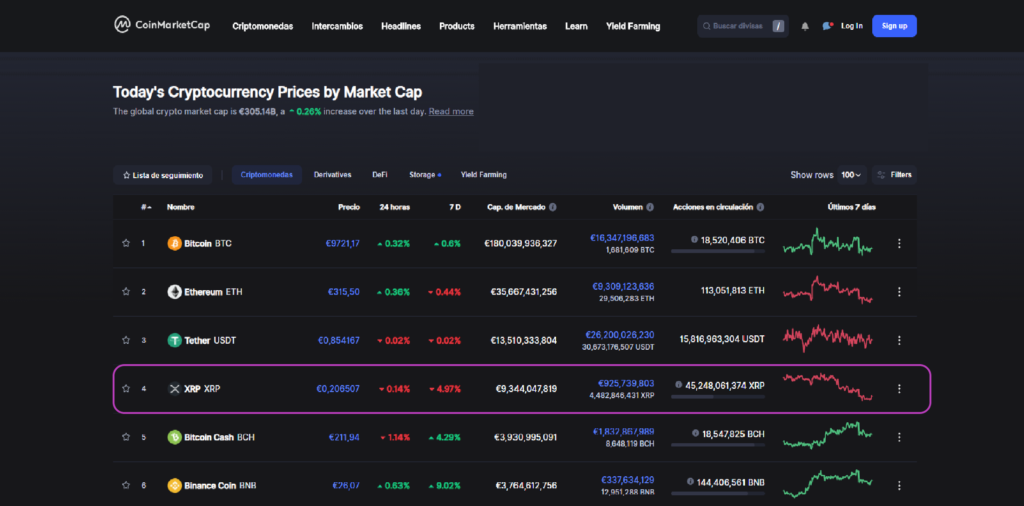Image resolution: width=1024 pixels, height=506 pixels.
Task: Sort table by Precio column
Action: (x=349, y=207)
